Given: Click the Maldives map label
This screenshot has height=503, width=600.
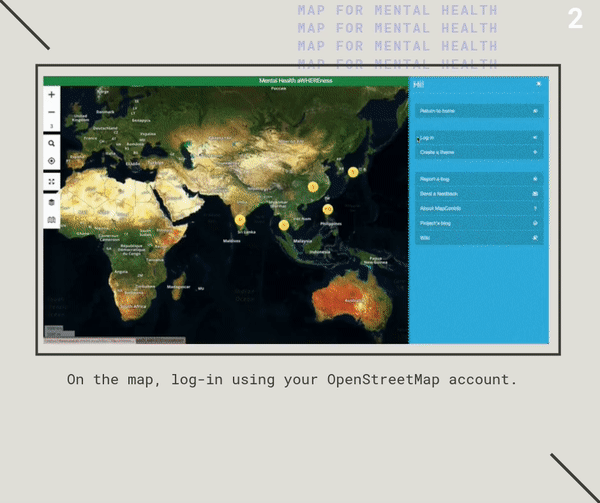Looking at the screenshot, I should coord(232,241).
